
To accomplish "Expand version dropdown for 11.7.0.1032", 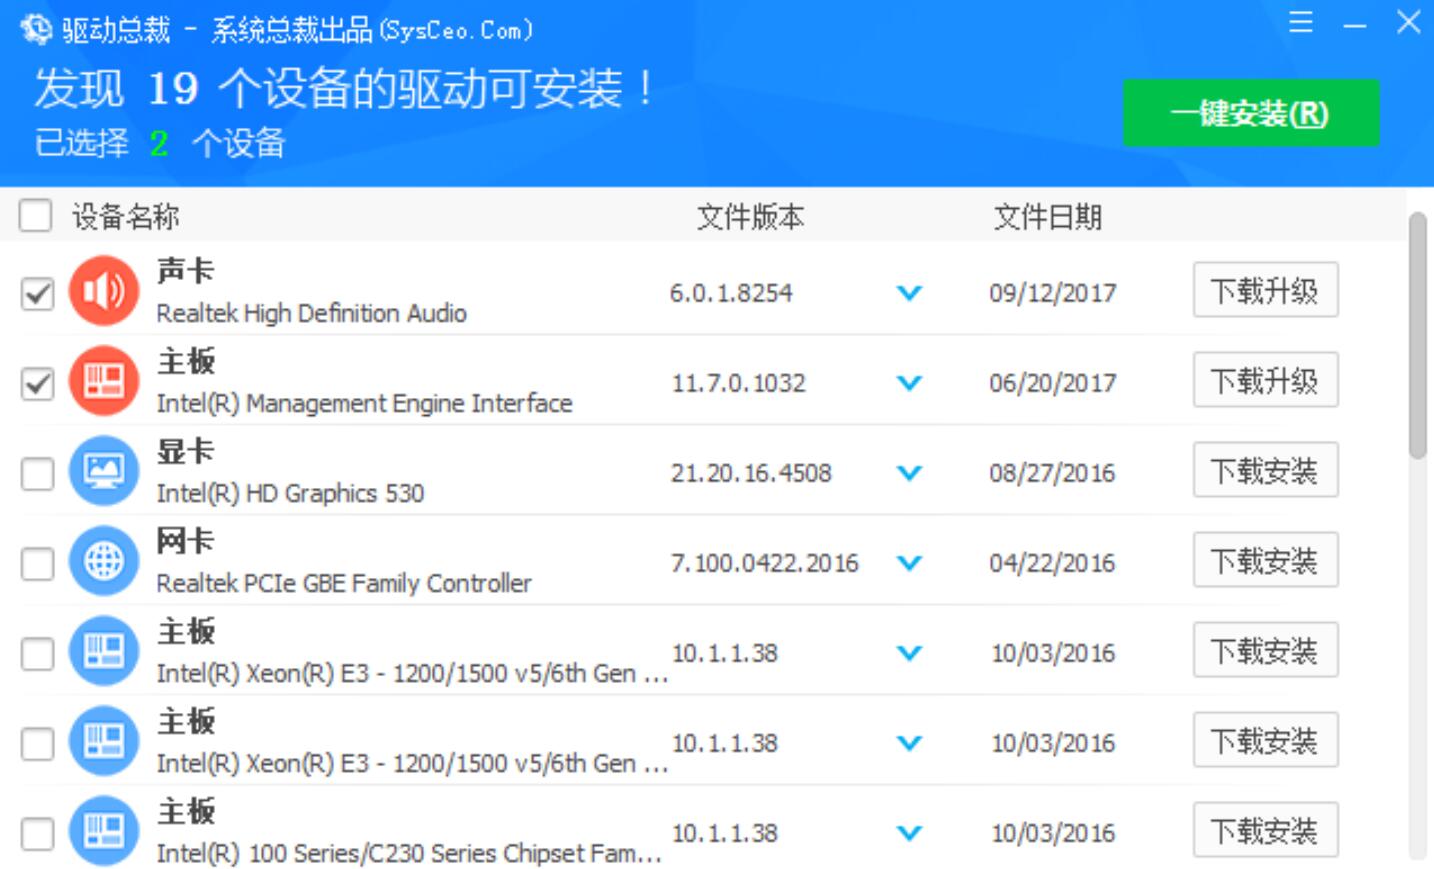I will pyautogui.click(x=909, y=383).
